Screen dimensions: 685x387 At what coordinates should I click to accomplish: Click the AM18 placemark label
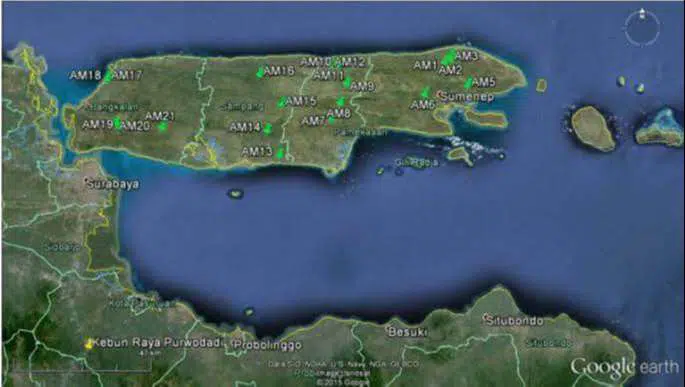click(85, 75)
